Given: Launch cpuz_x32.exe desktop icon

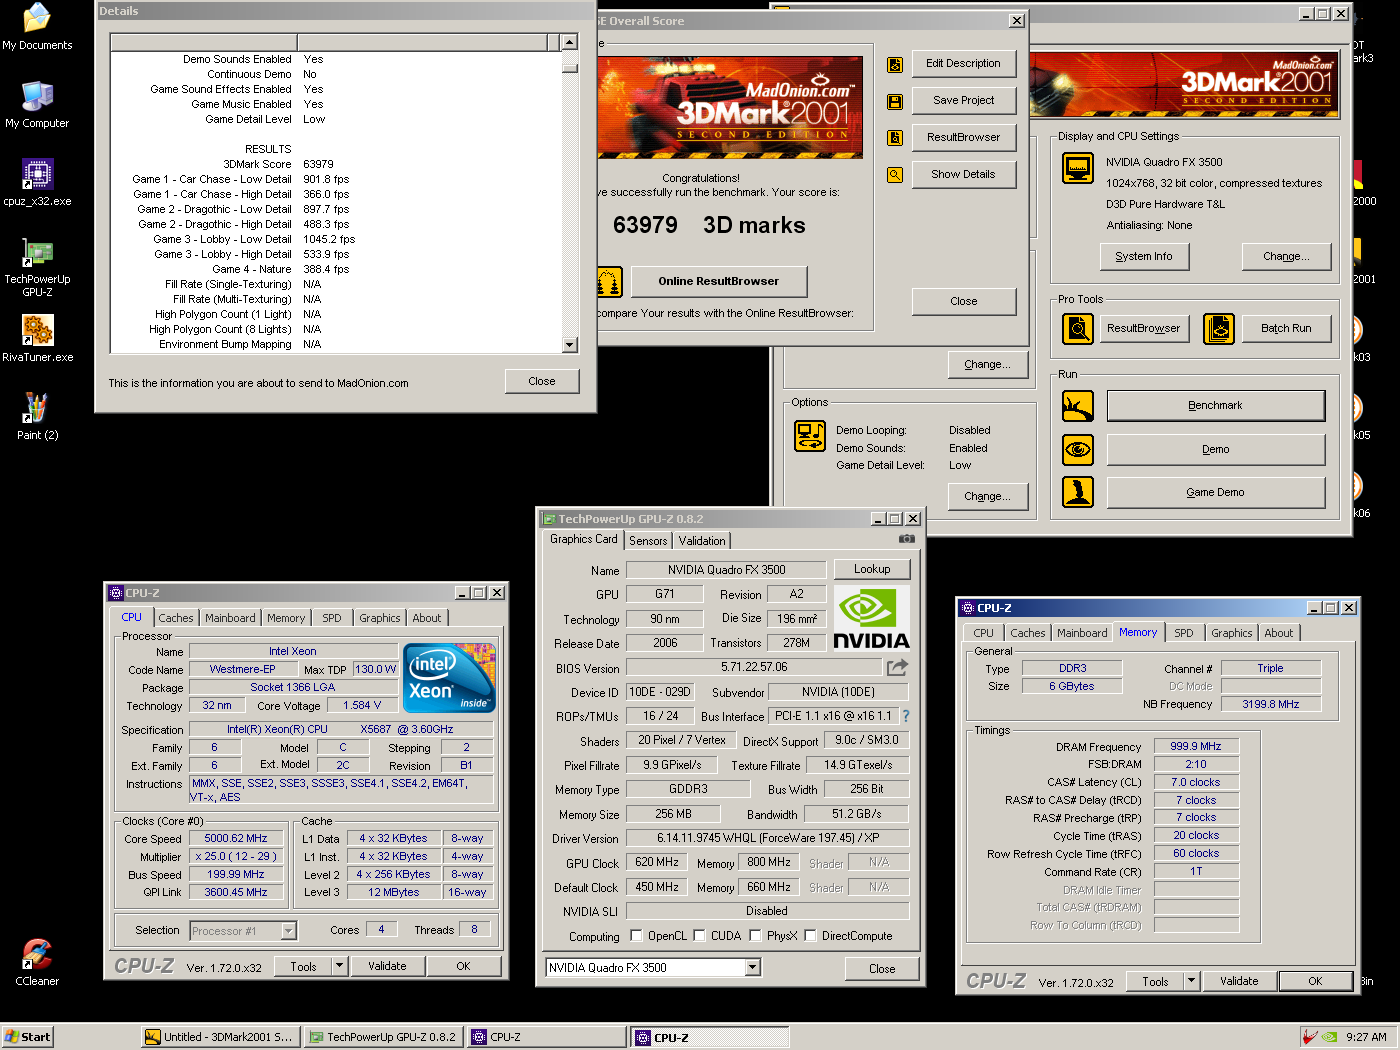Looking at the screenshot, I should click(x=37, y=183).
